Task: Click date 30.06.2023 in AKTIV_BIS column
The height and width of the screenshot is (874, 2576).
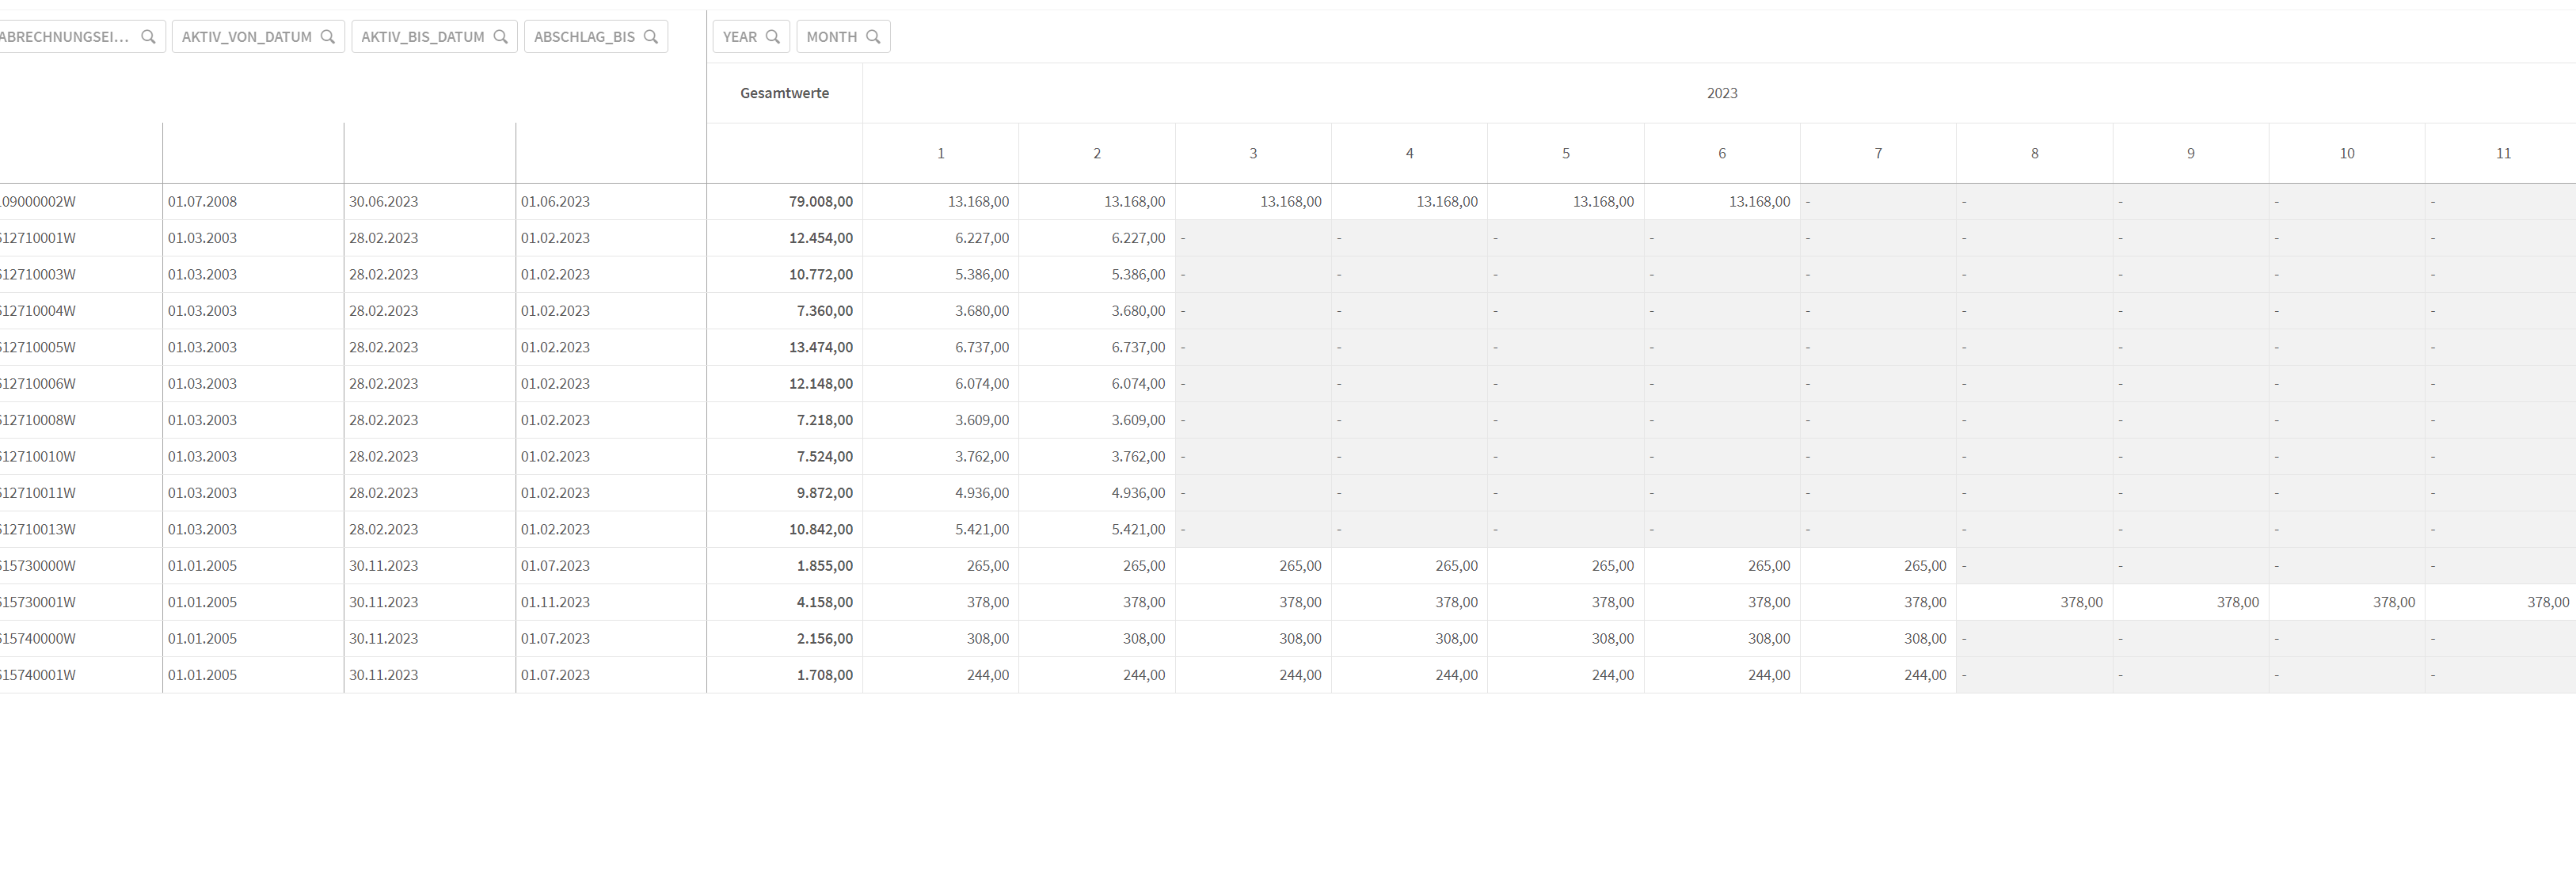Action: [x=383, y=201]
